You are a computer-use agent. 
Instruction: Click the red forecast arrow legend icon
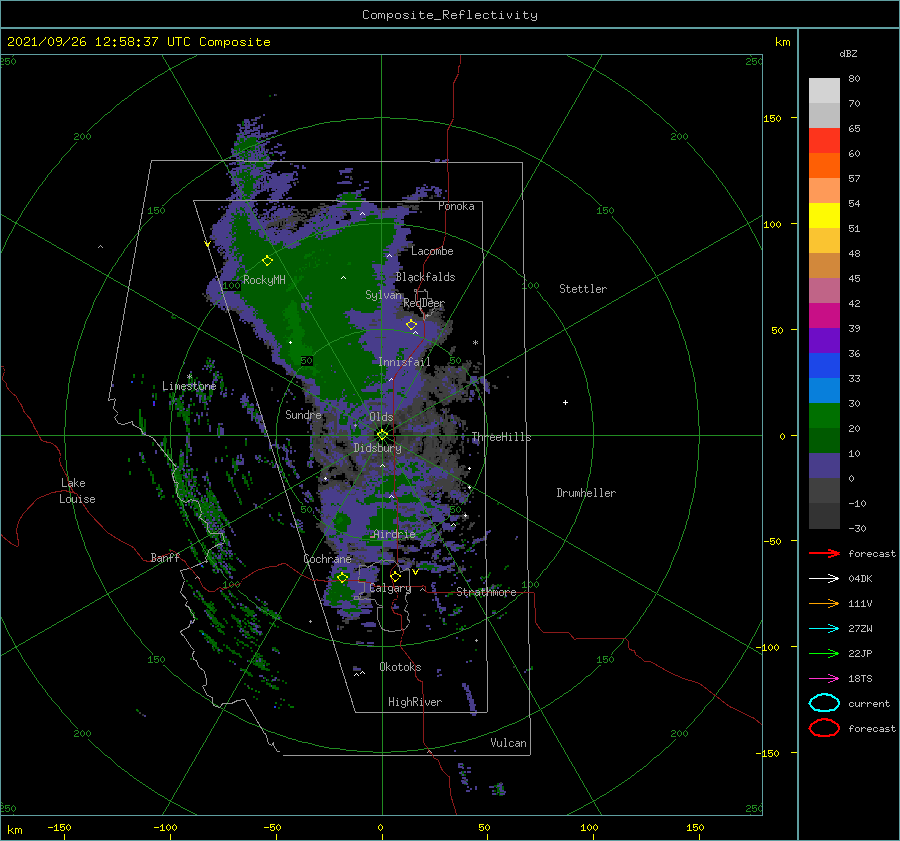pos(824,553)
